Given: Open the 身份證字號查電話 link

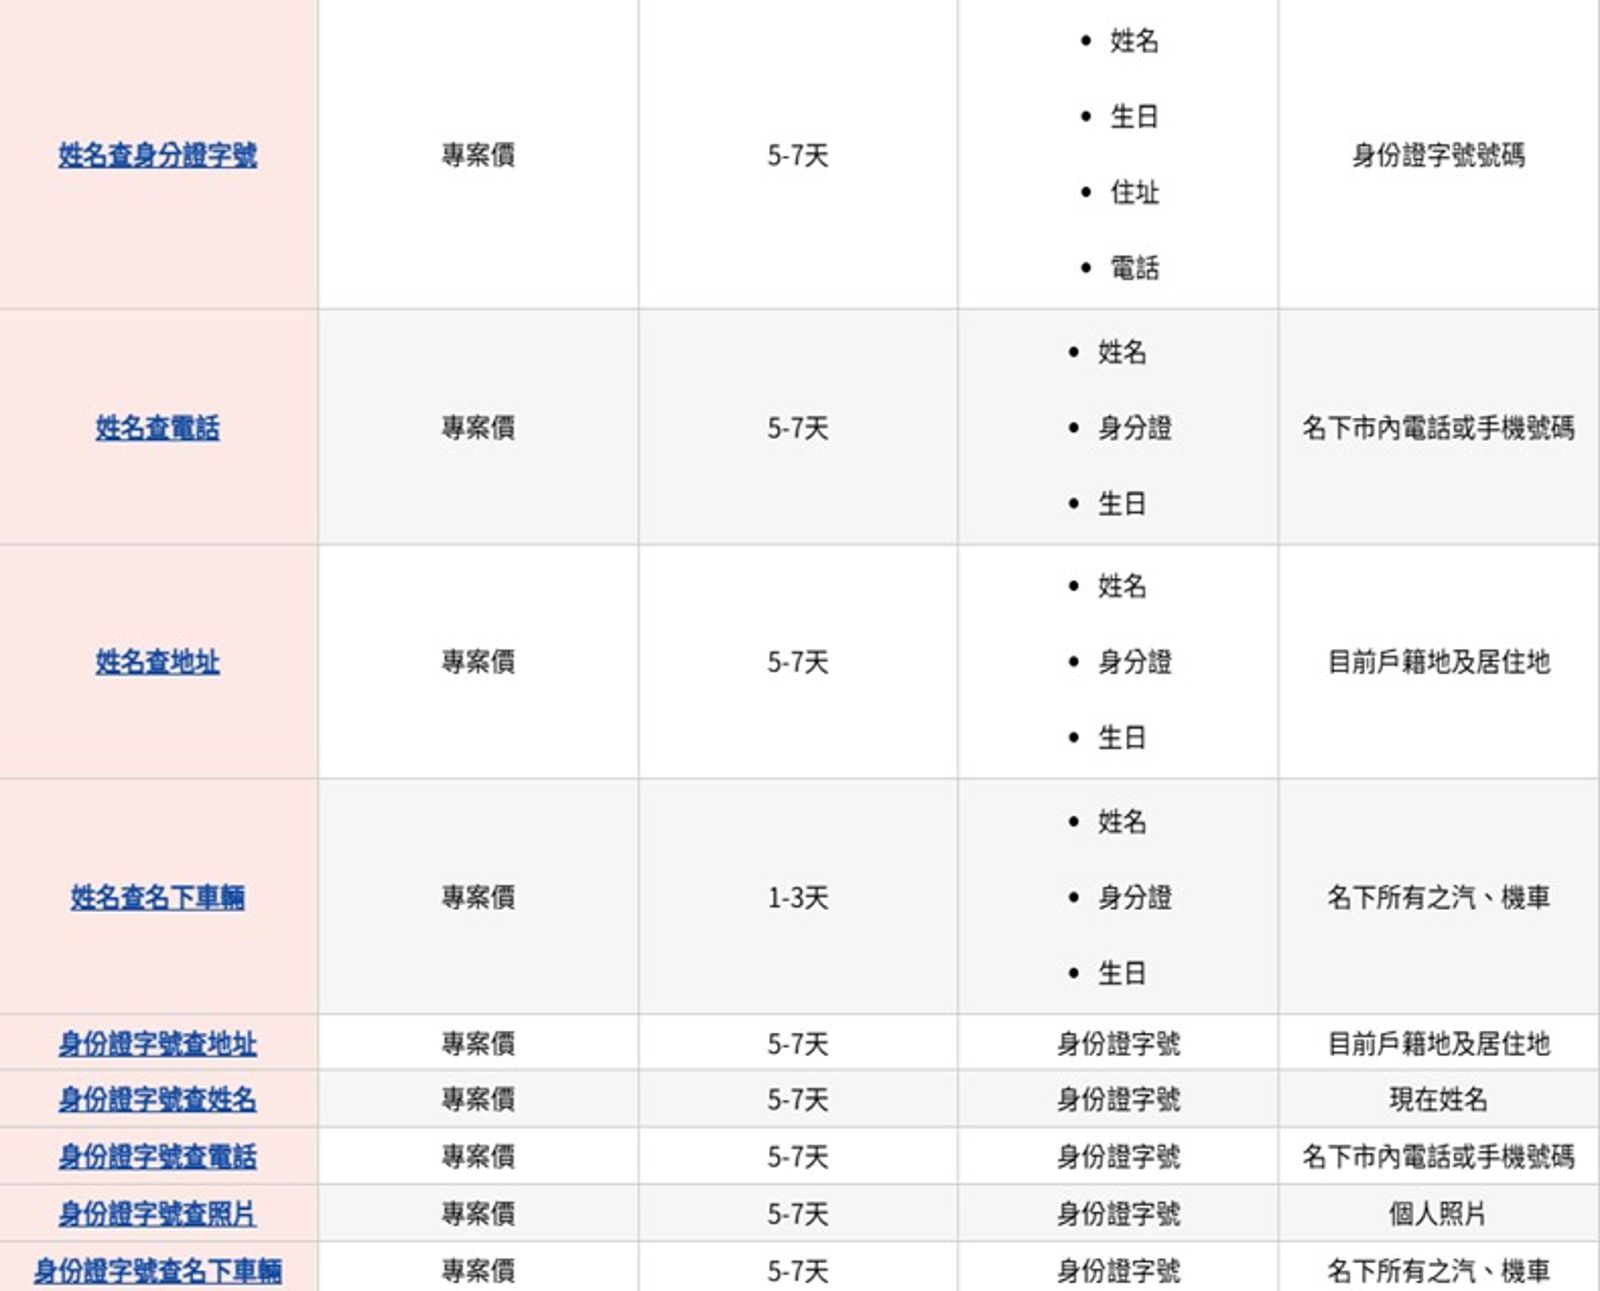Looking at the screenshot, I should coord(158,1157).
